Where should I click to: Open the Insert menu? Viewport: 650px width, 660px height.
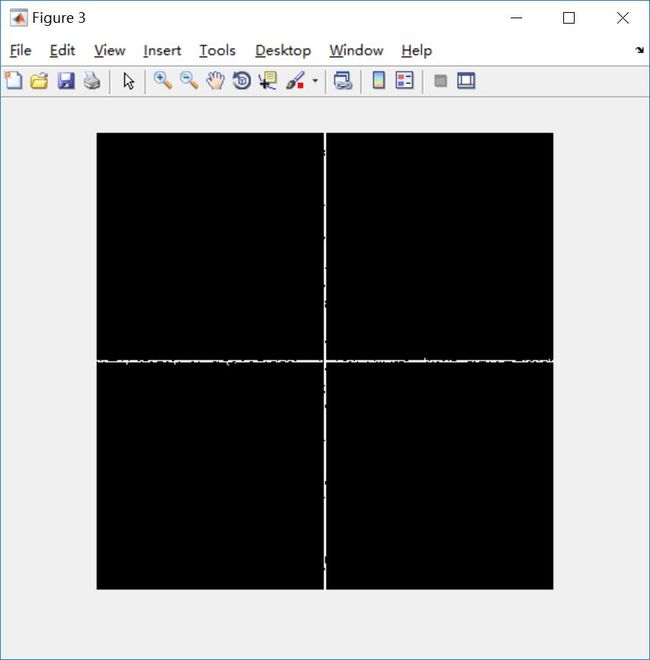(162, 51)
